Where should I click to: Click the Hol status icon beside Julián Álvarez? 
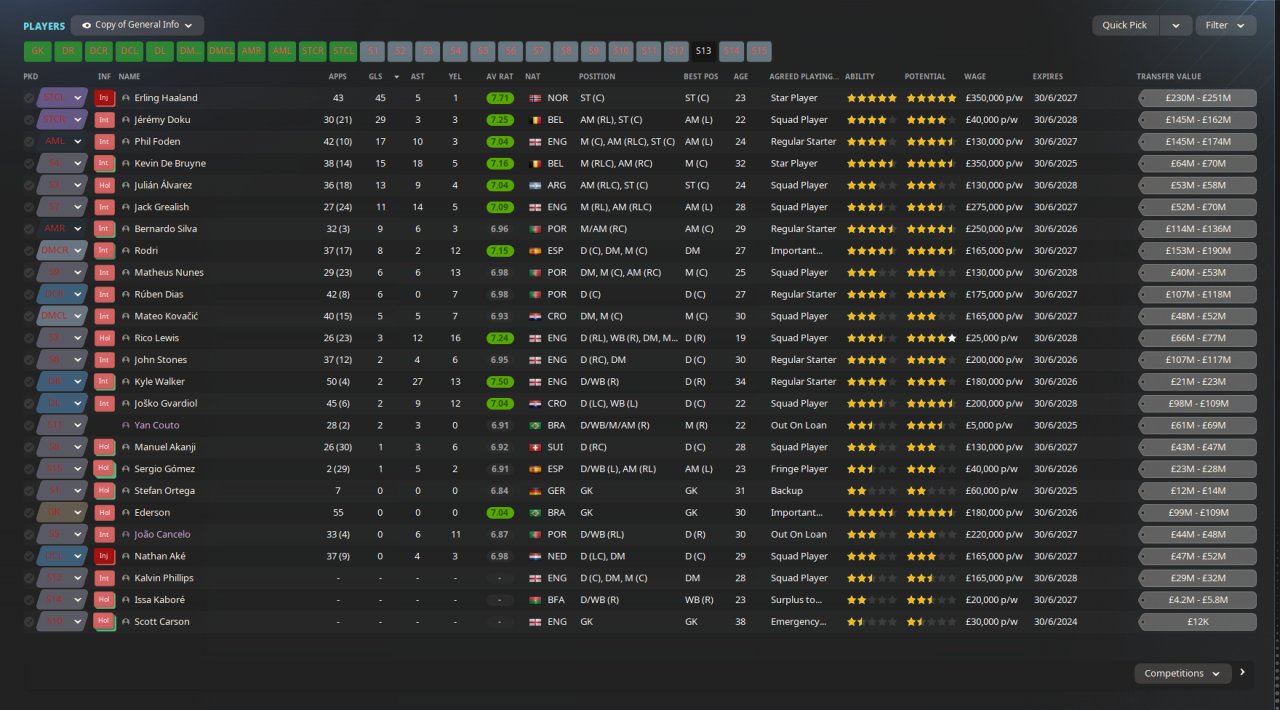[104, 185]
